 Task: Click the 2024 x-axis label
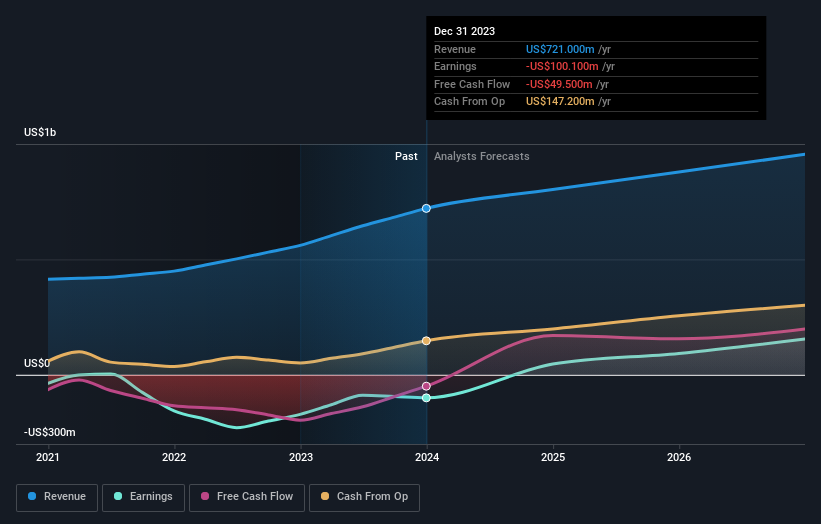pyautogui.click(x=427, y=458)
